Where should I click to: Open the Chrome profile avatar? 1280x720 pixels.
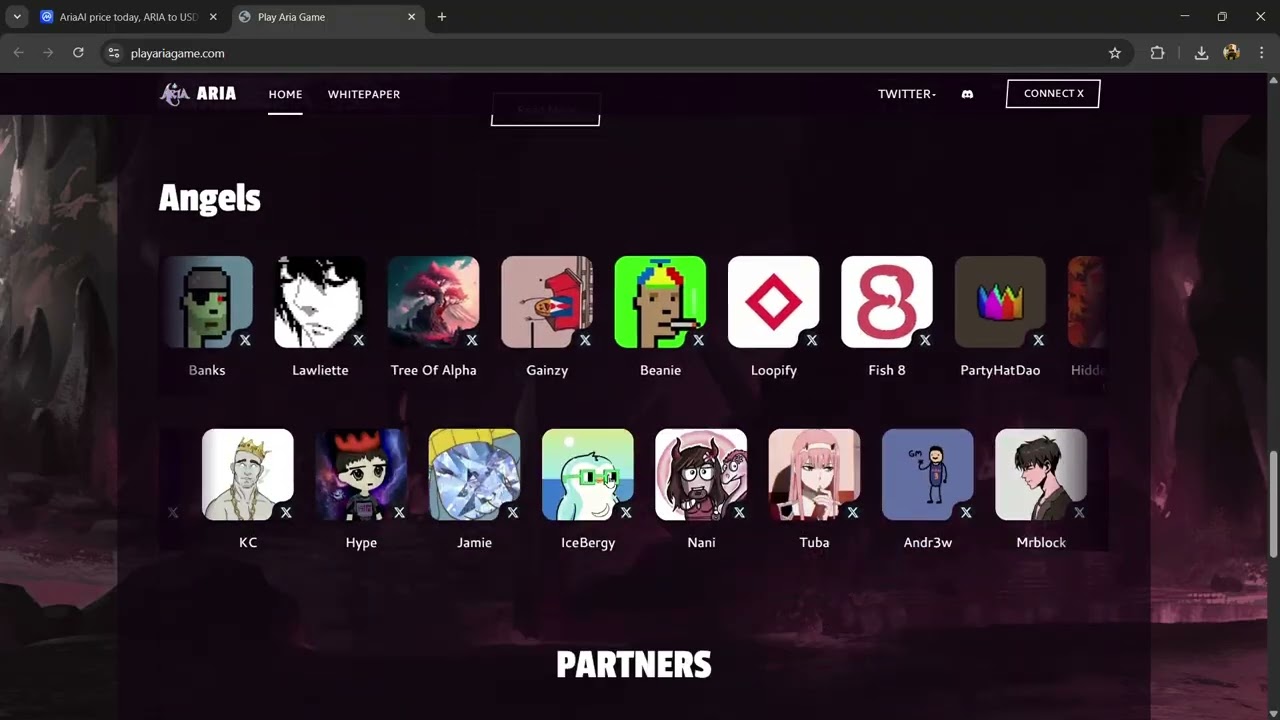tap(1231, 53)
